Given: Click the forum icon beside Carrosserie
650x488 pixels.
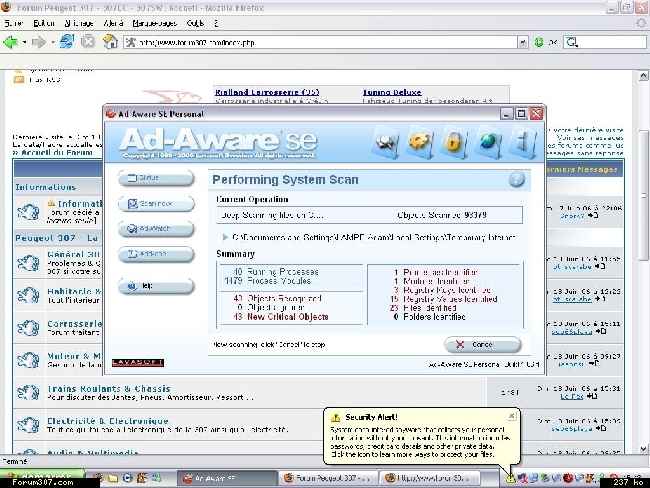Looking at the screenshot, I should click(28, 328).
